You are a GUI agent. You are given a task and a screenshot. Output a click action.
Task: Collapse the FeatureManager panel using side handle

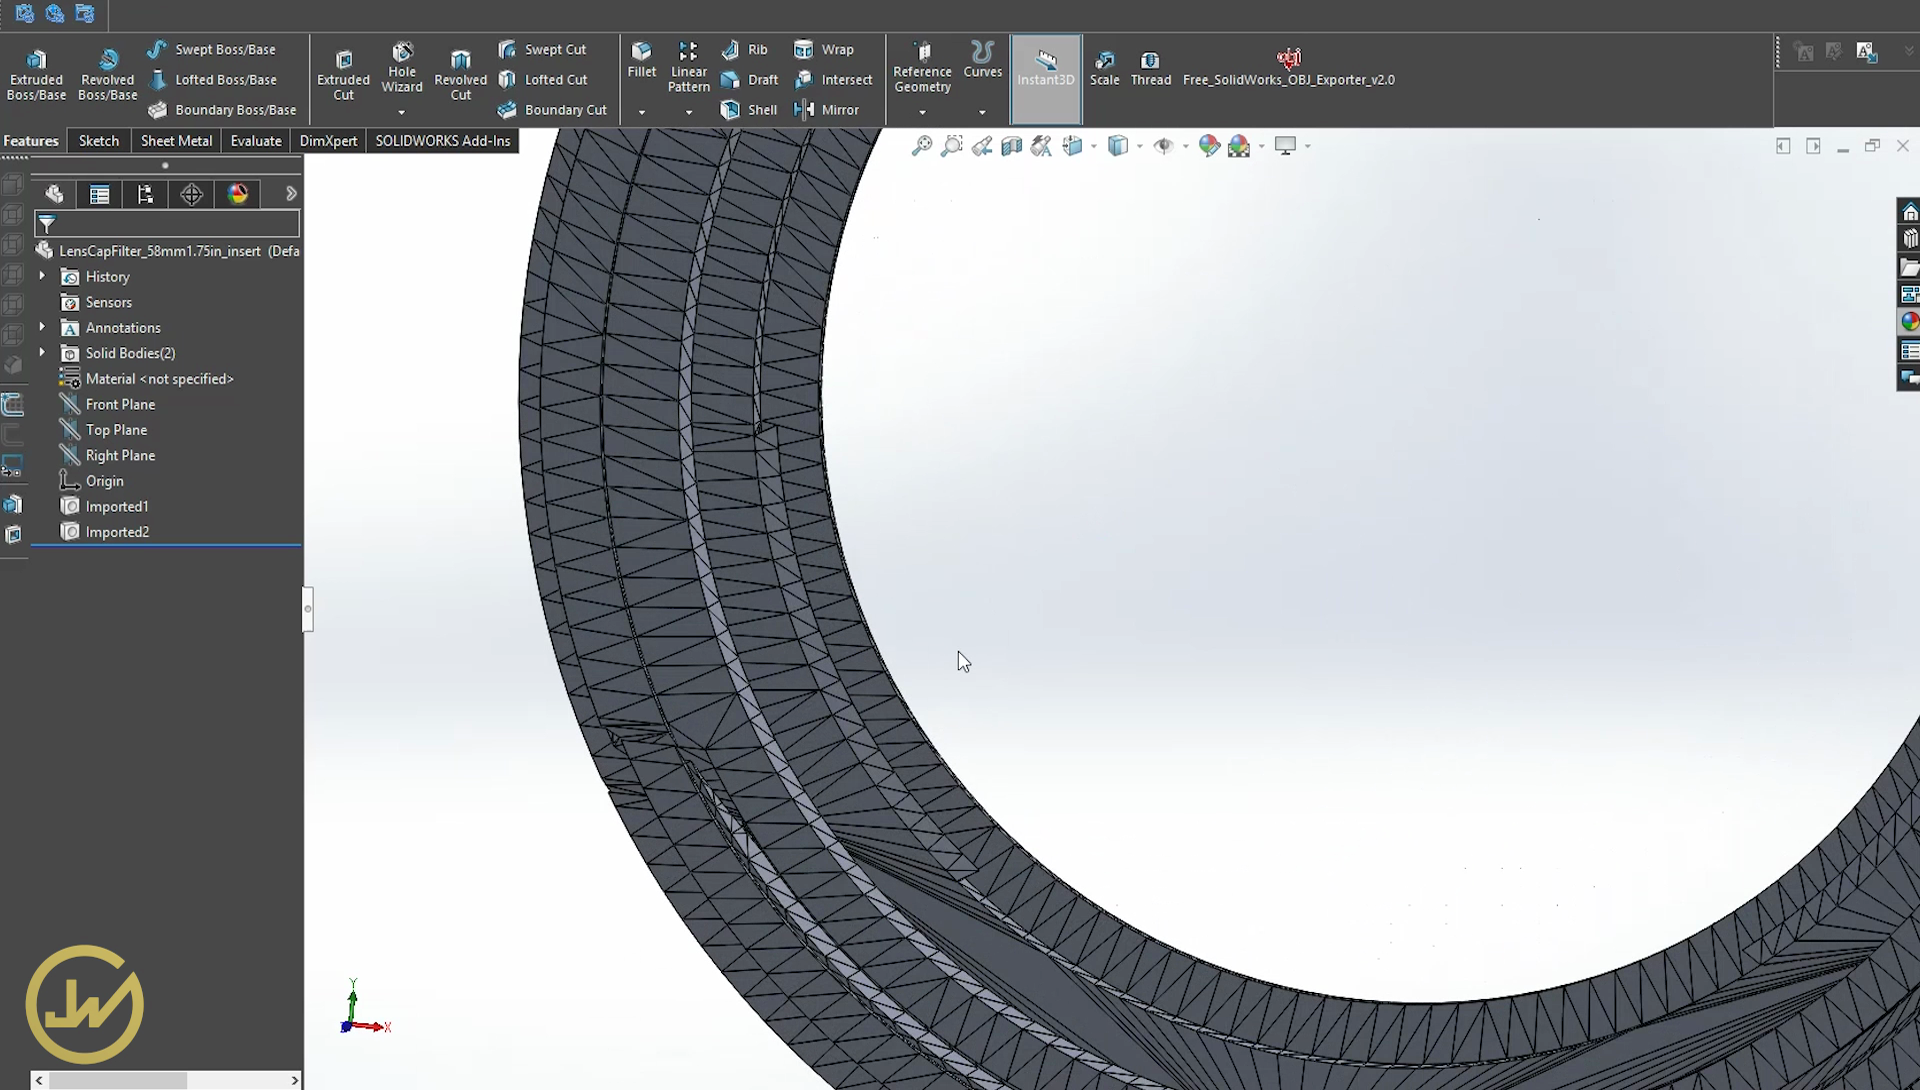(308, 609)
